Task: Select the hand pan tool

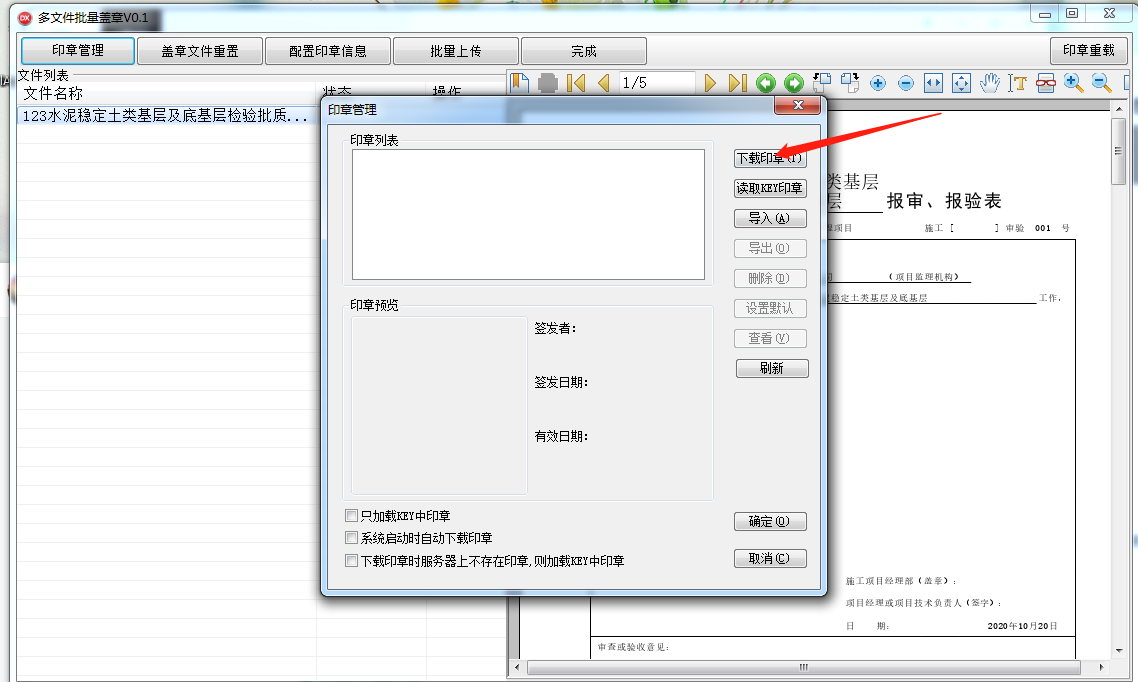Action: [990, 83]
